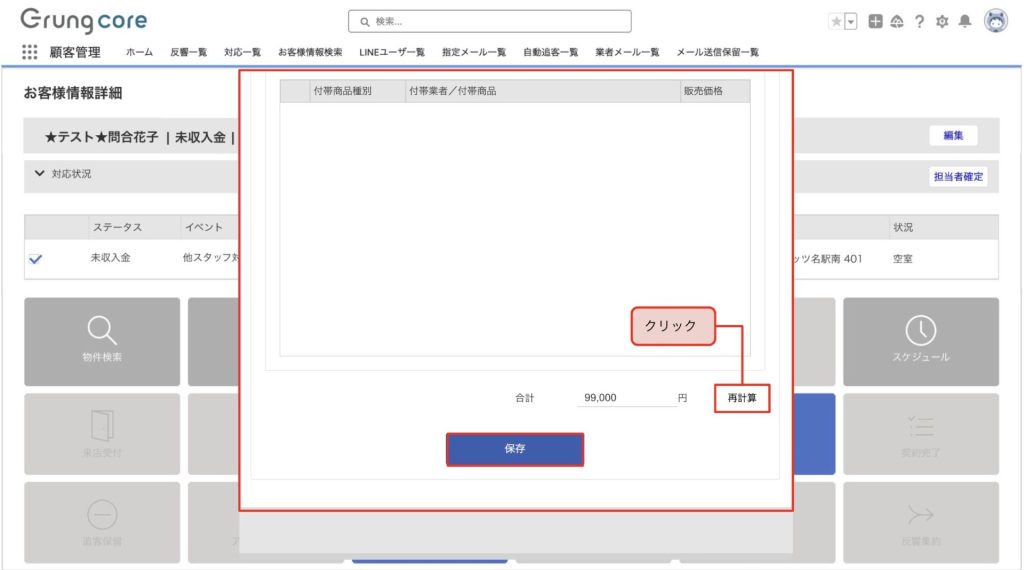Click the 再計算 button
1024x570 pixels.
pyautogui.click(x=741, y=398)
